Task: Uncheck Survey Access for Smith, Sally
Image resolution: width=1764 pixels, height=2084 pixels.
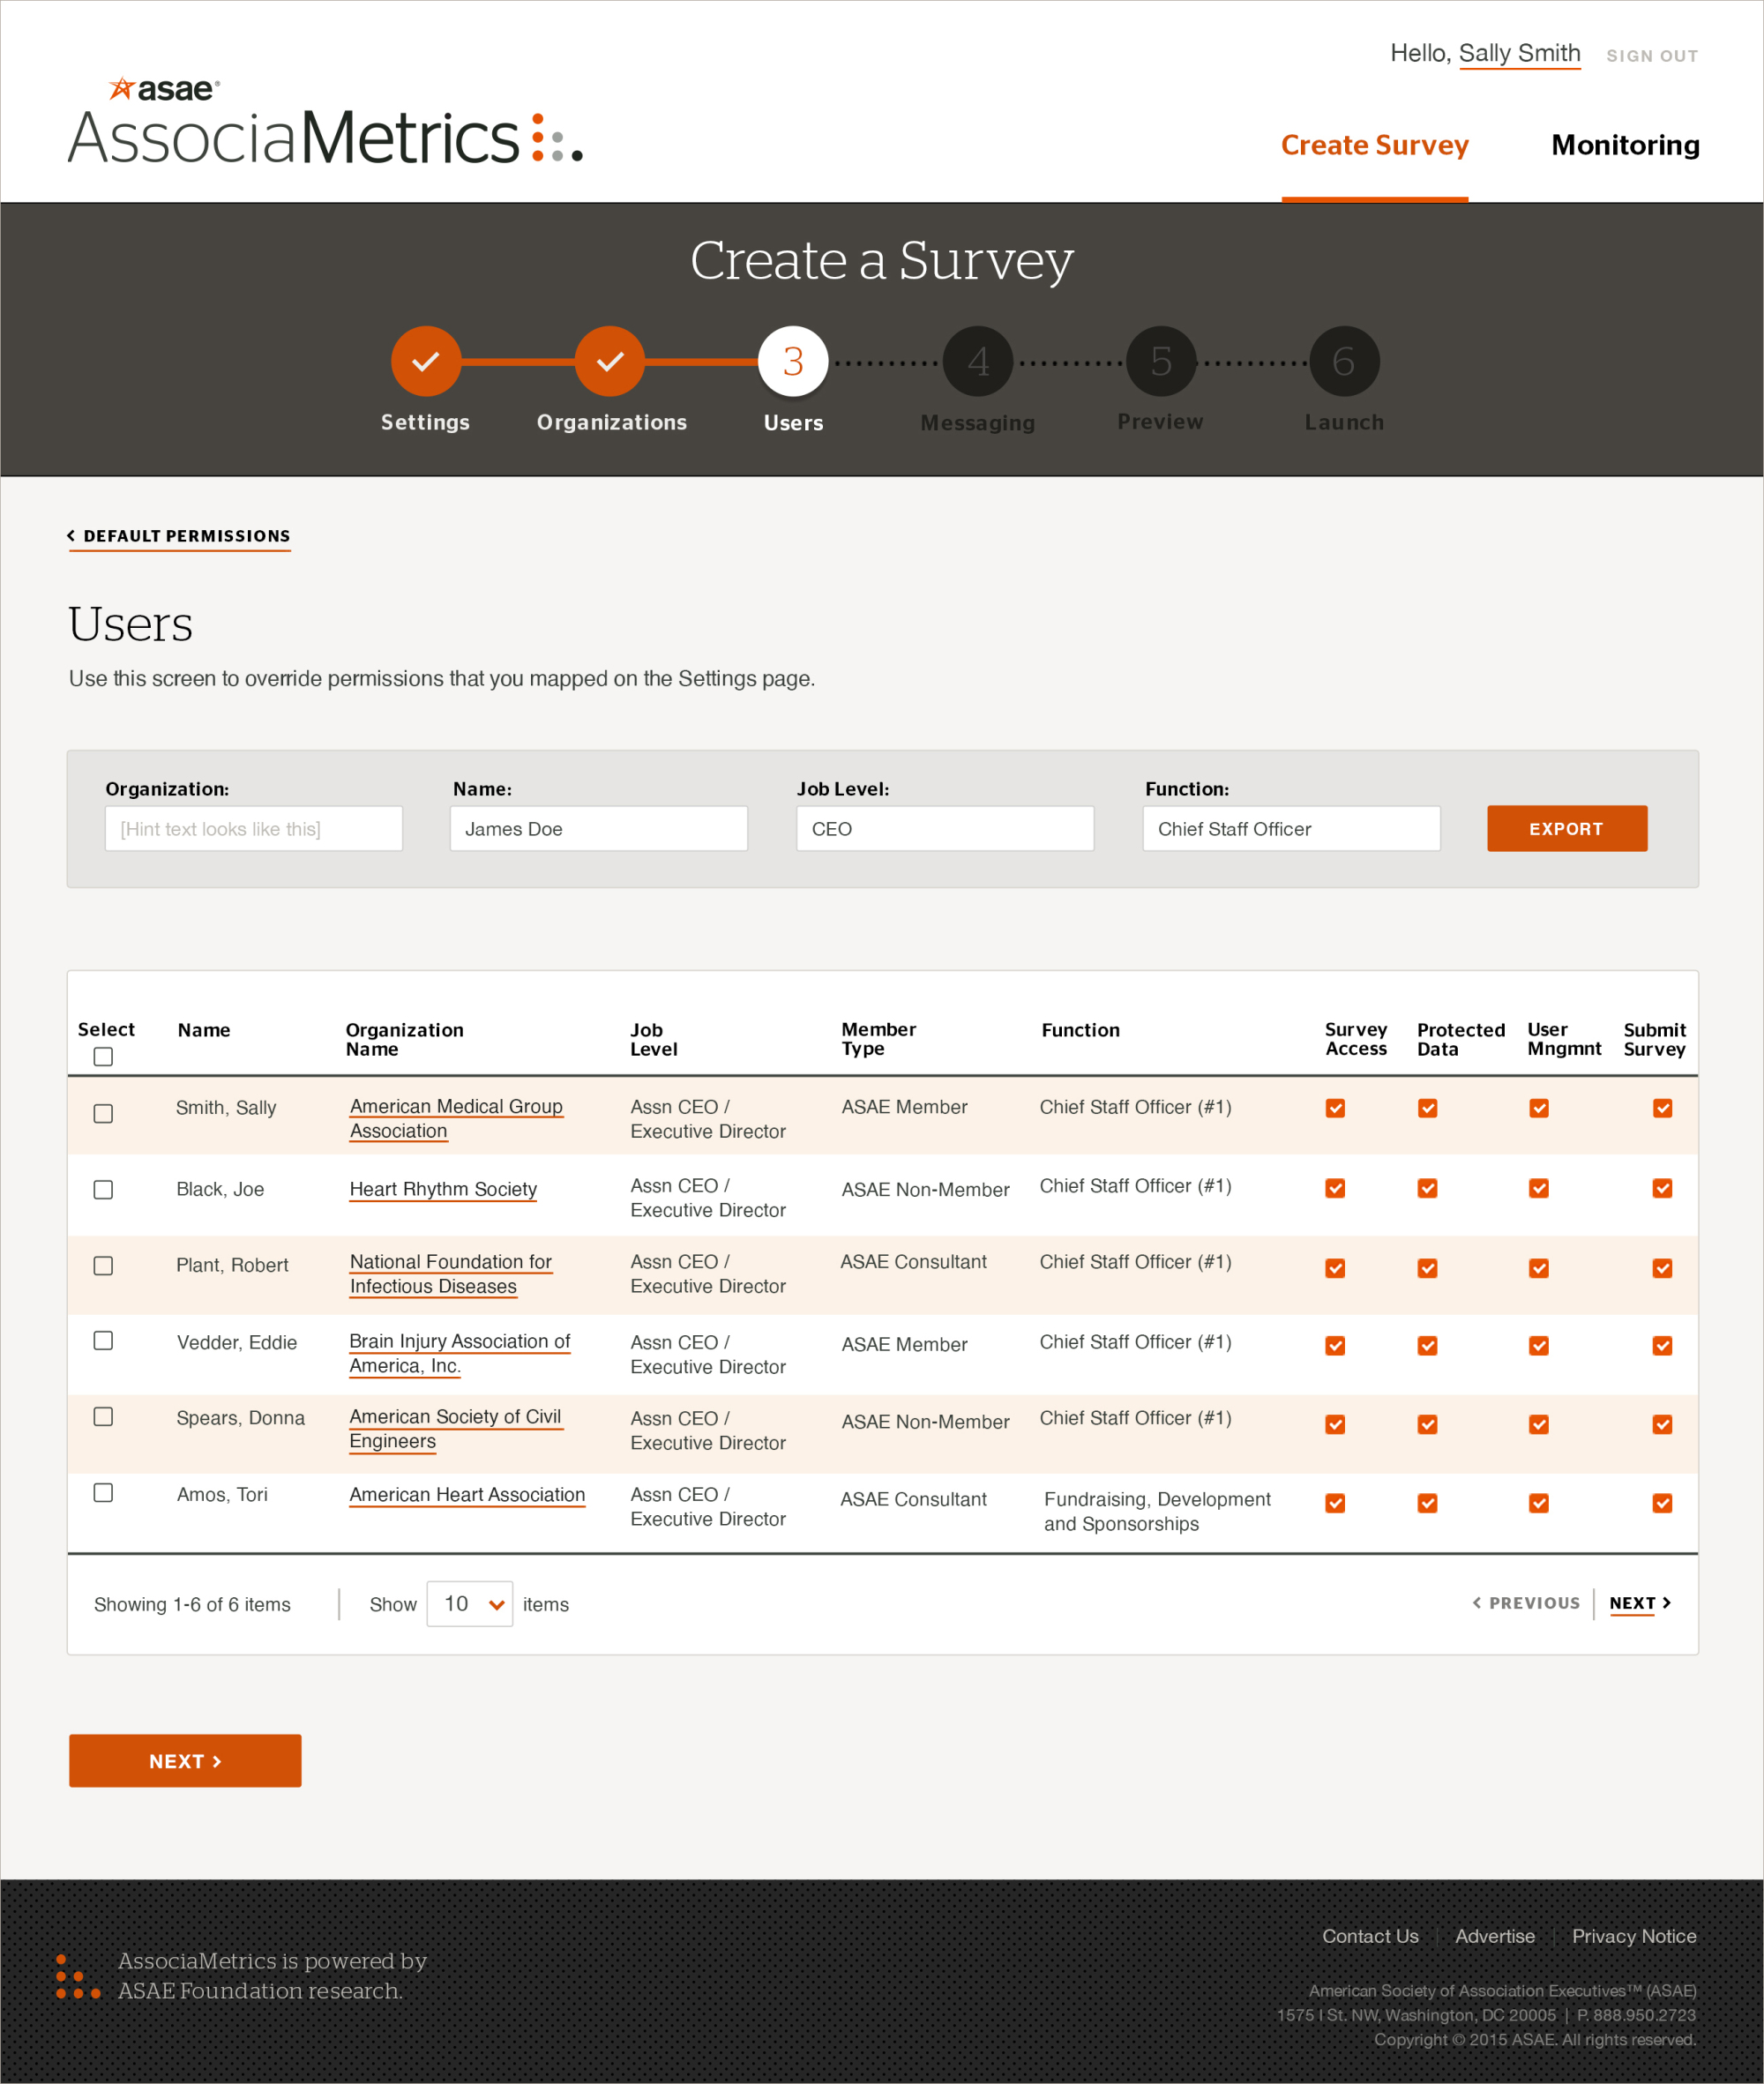Action: [x=1335, y=1108]
